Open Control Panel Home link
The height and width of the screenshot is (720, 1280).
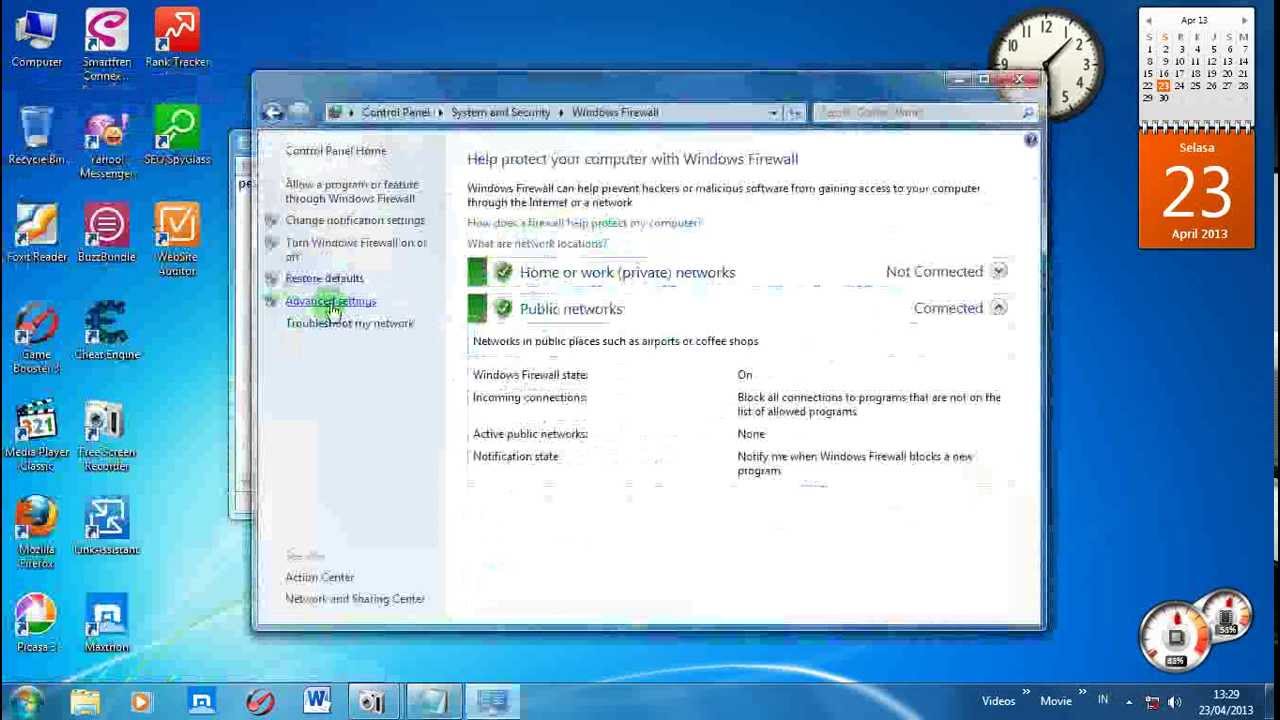tap(335, 151)
